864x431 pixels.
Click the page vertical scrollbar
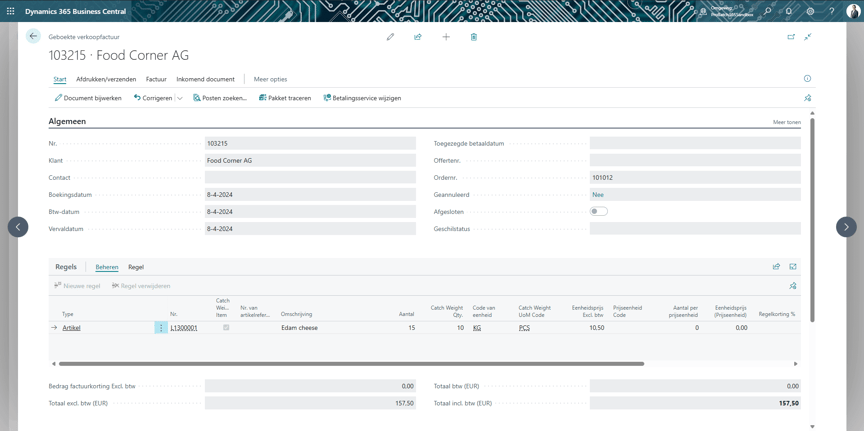812,220
